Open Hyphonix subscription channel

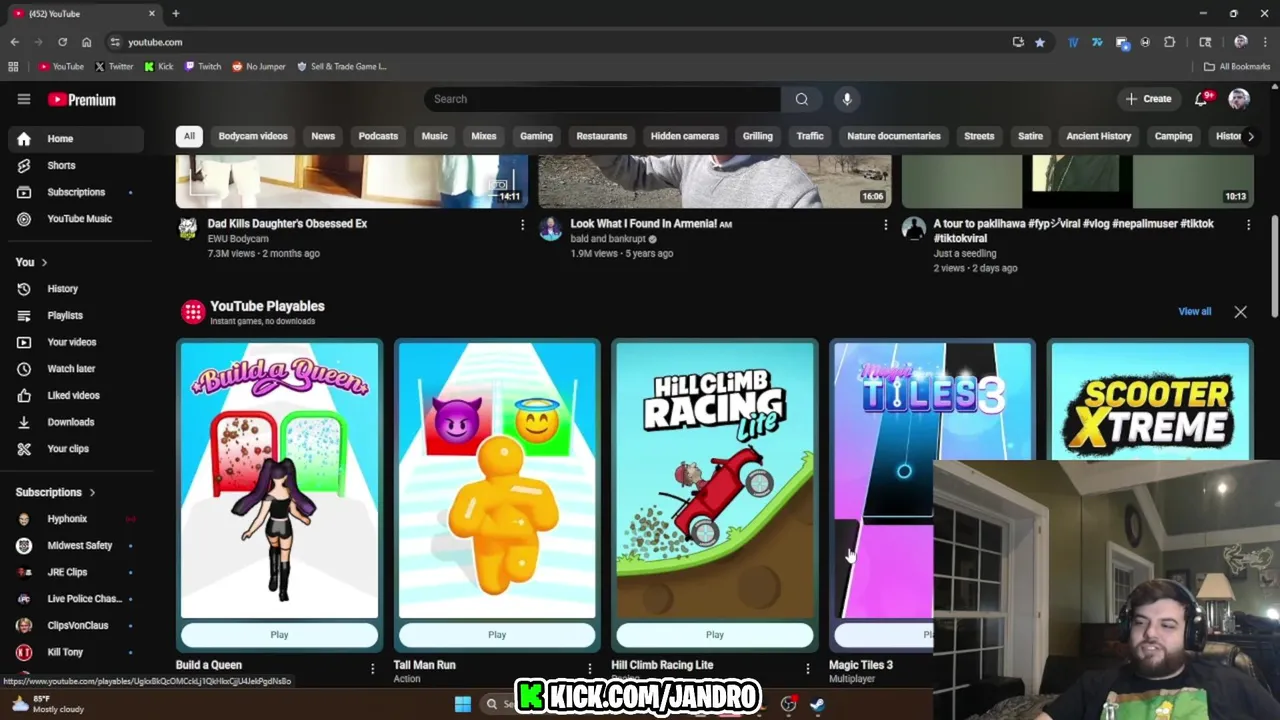(x=76, y=519)
